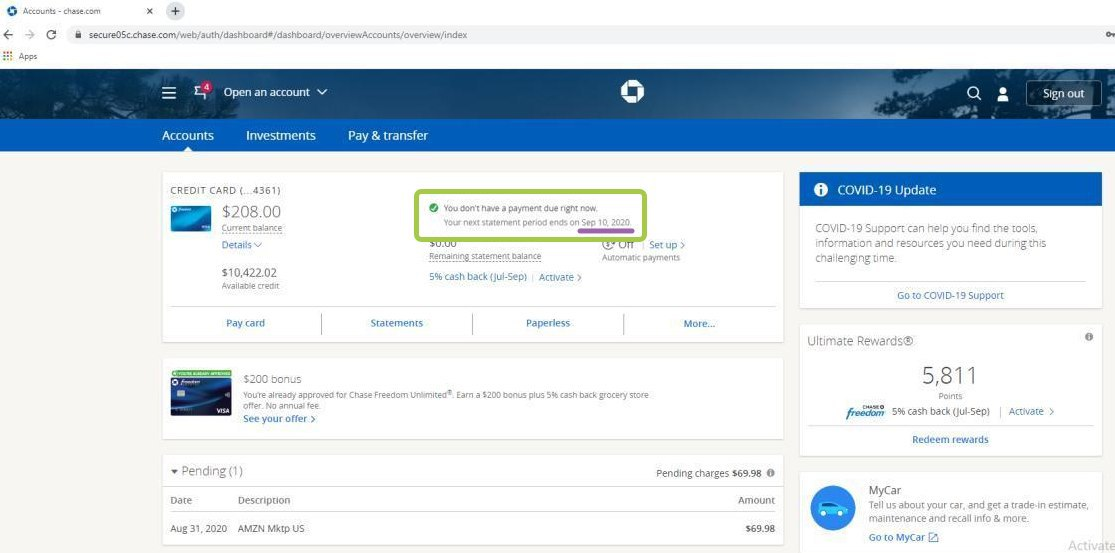
Task: Click the Pay card link
Action: click(x=245, y=323)
